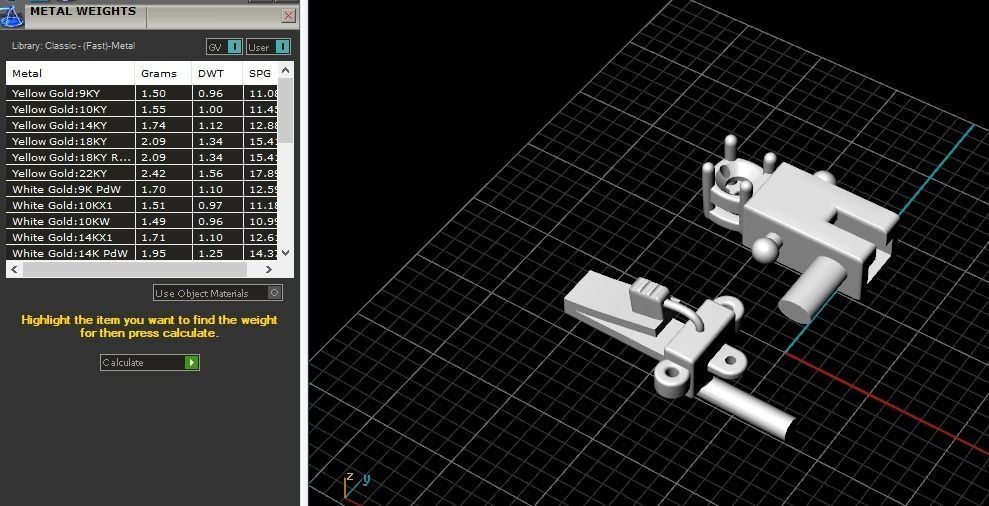Toggle the GV library switch

234,47
